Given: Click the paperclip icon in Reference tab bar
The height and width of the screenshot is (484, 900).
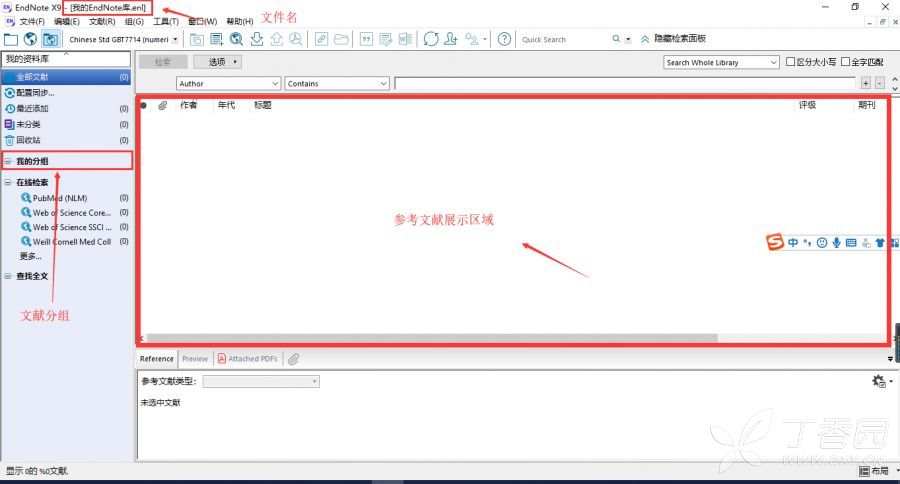Looking at the screenshot, I should 293,359.
